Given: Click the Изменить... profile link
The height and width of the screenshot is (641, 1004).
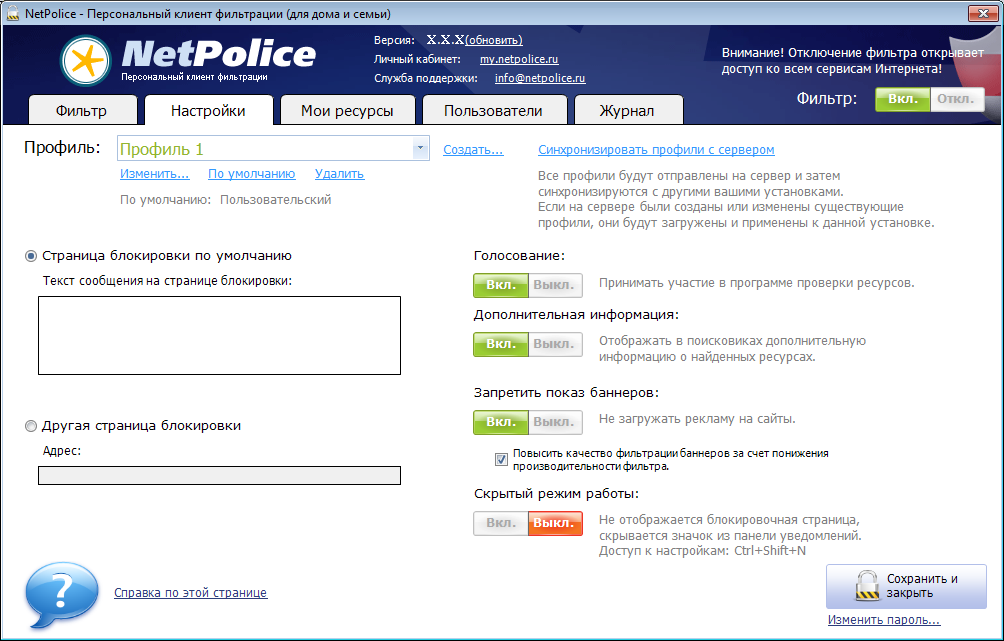Looking at the screenshot, I should coord(154,174).
